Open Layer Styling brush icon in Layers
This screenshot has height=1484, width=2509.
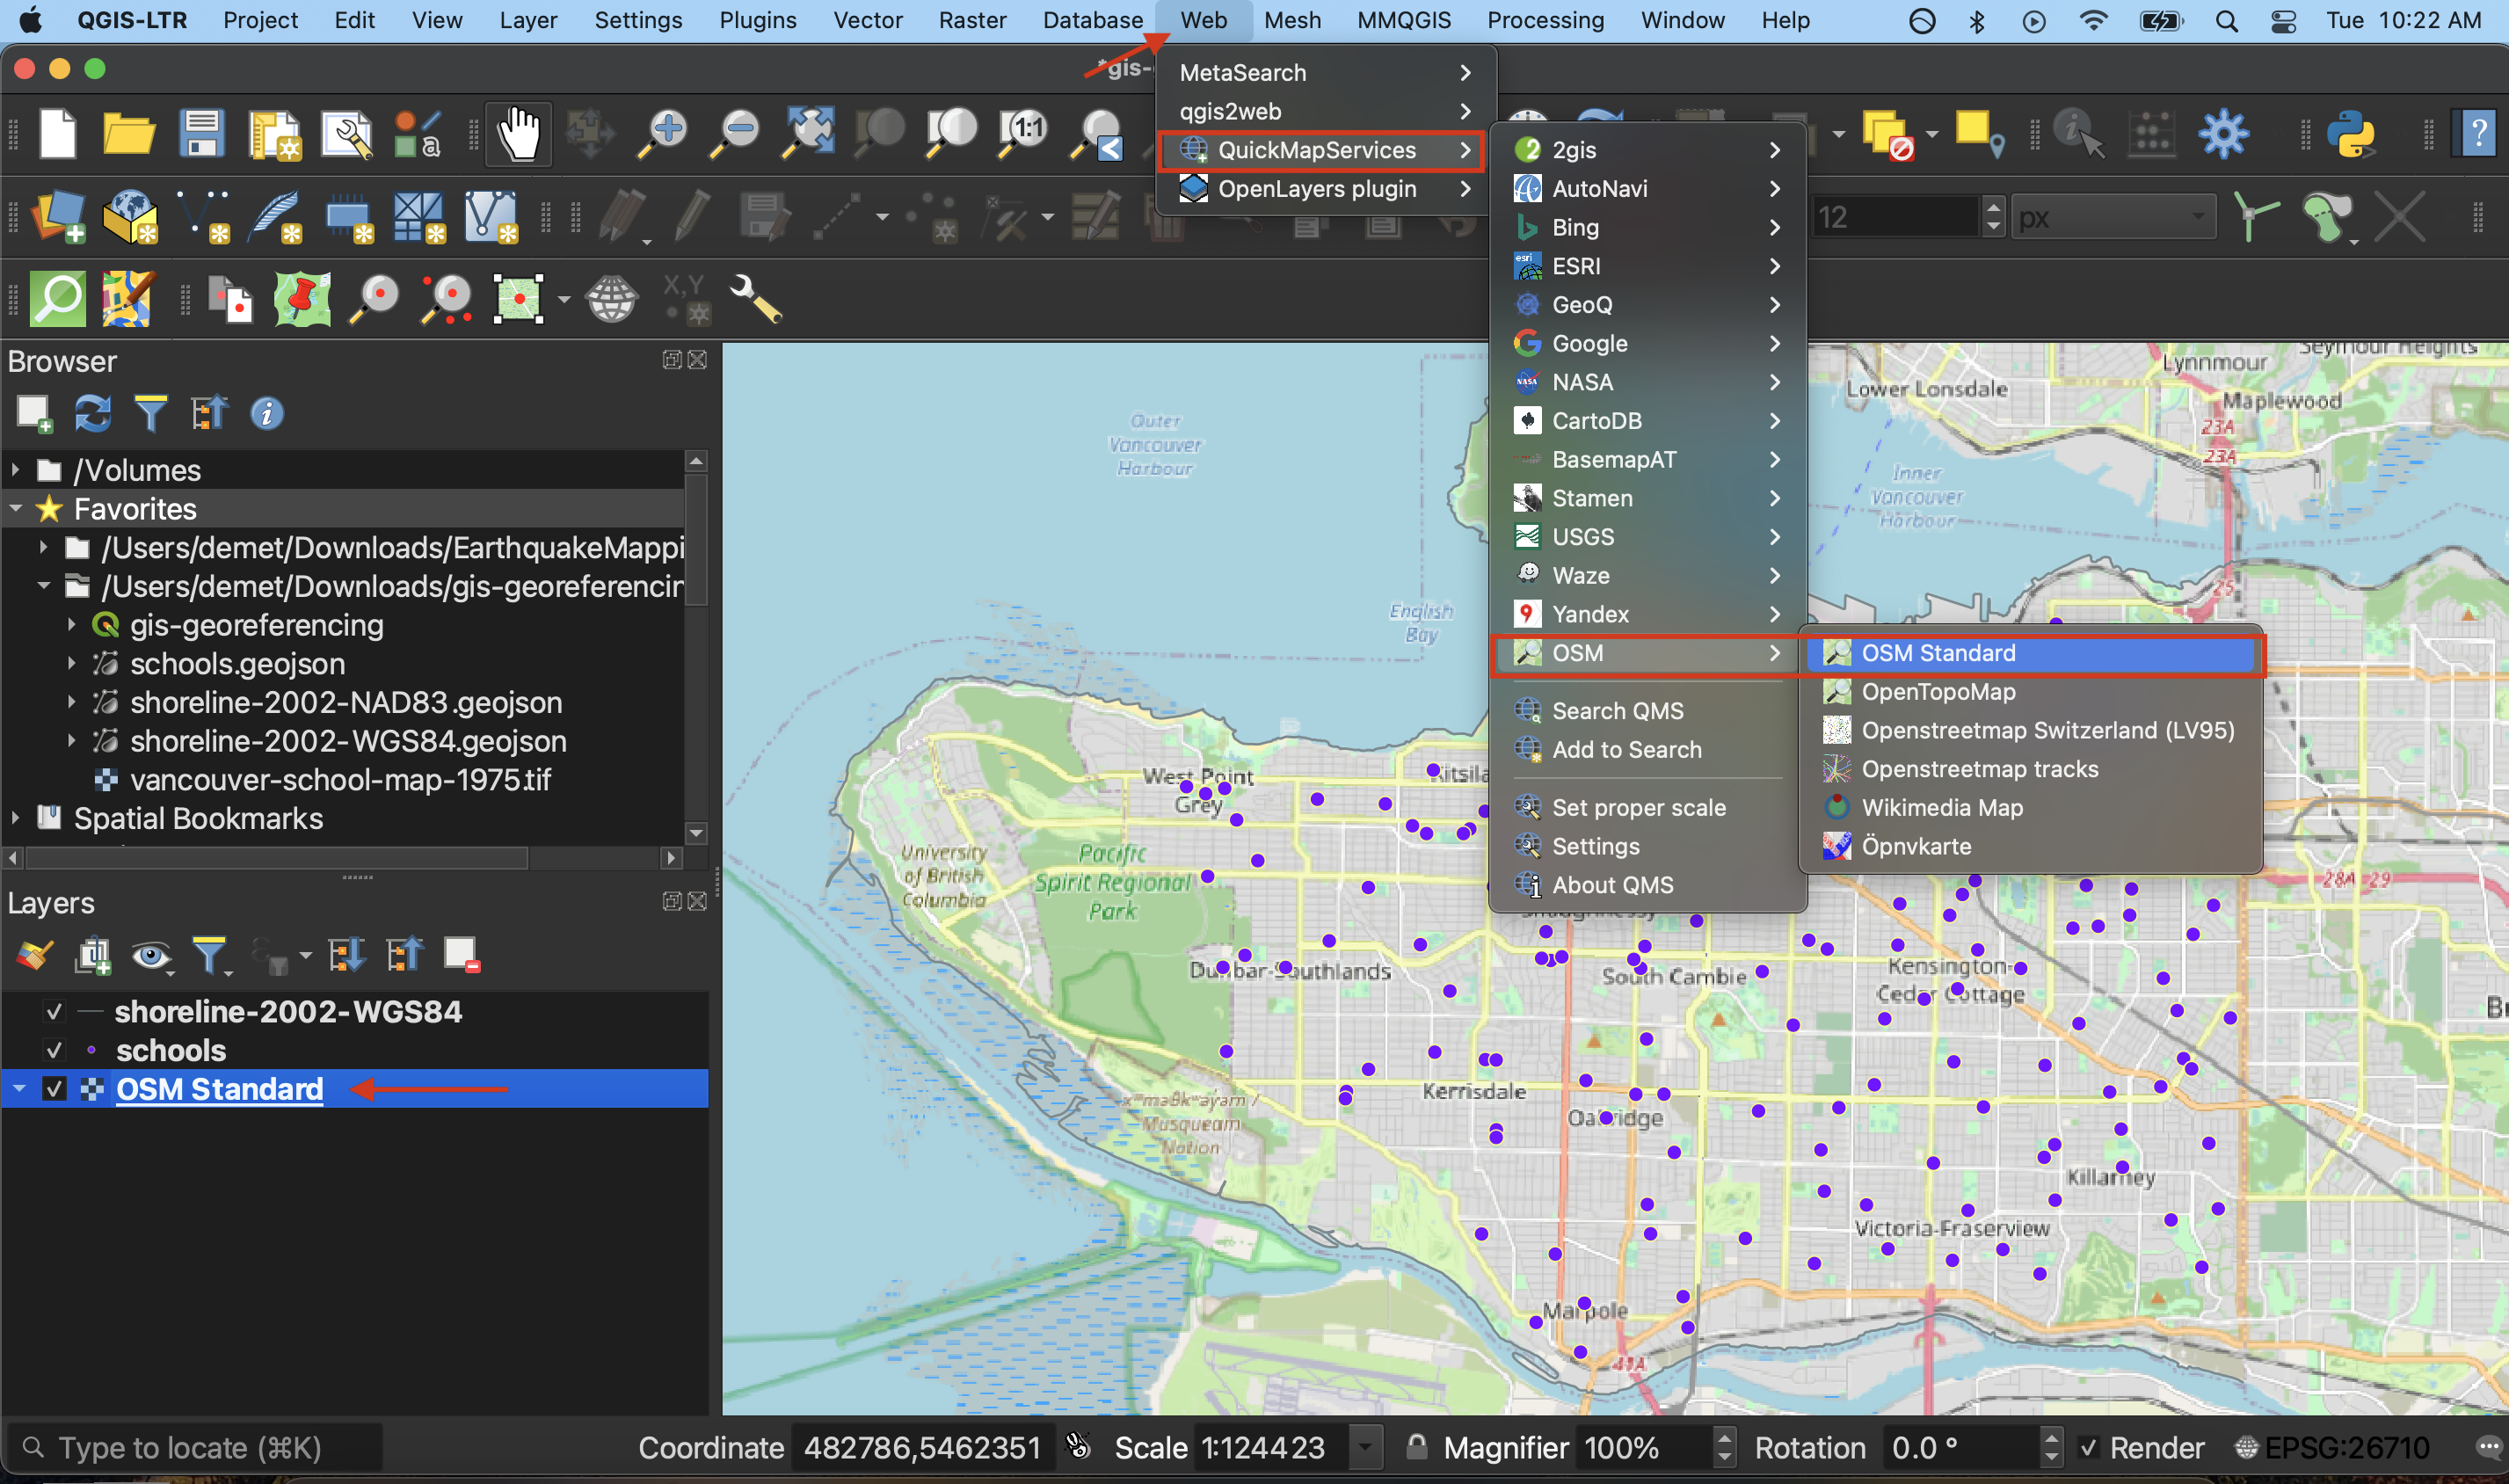click(x=34, y=955)
